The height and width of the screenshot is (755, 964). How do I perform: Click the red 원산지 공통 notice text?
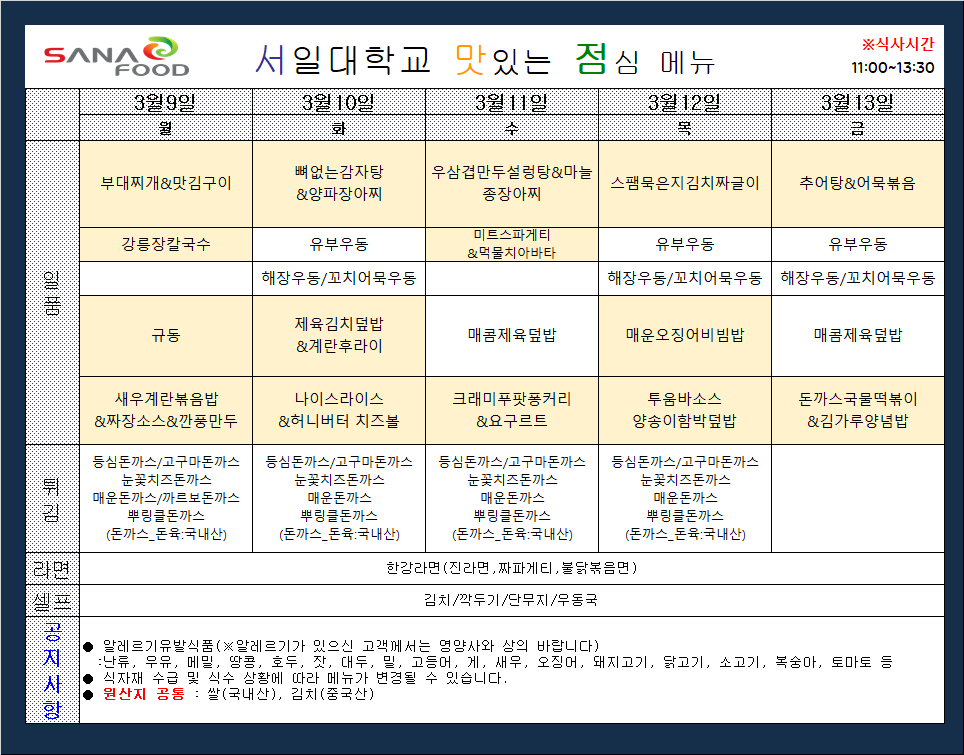tap(144, 693)
